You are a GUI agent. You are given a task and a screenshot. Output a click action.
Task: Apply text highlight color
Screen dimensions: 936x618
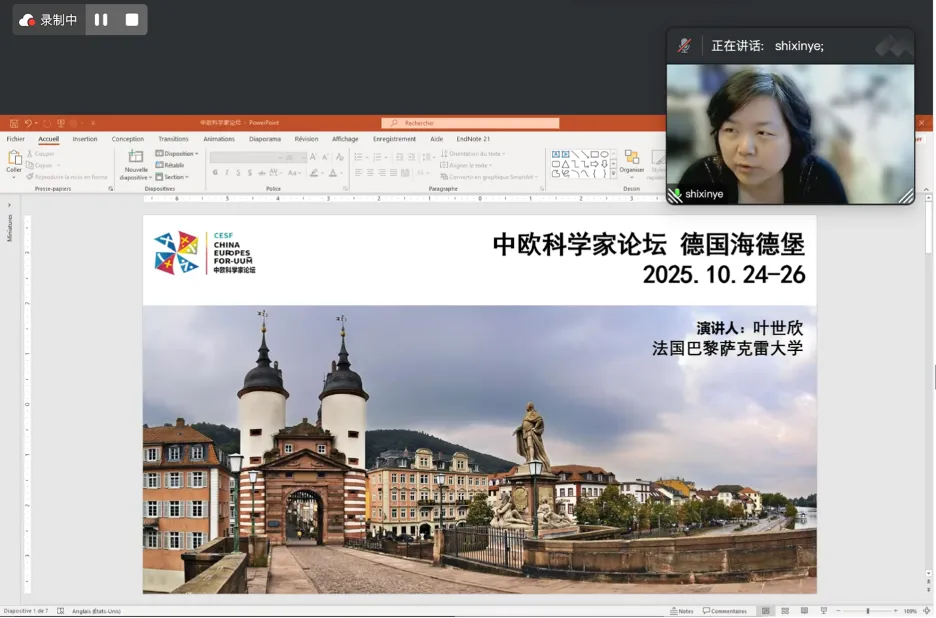[x=314, y=173]
